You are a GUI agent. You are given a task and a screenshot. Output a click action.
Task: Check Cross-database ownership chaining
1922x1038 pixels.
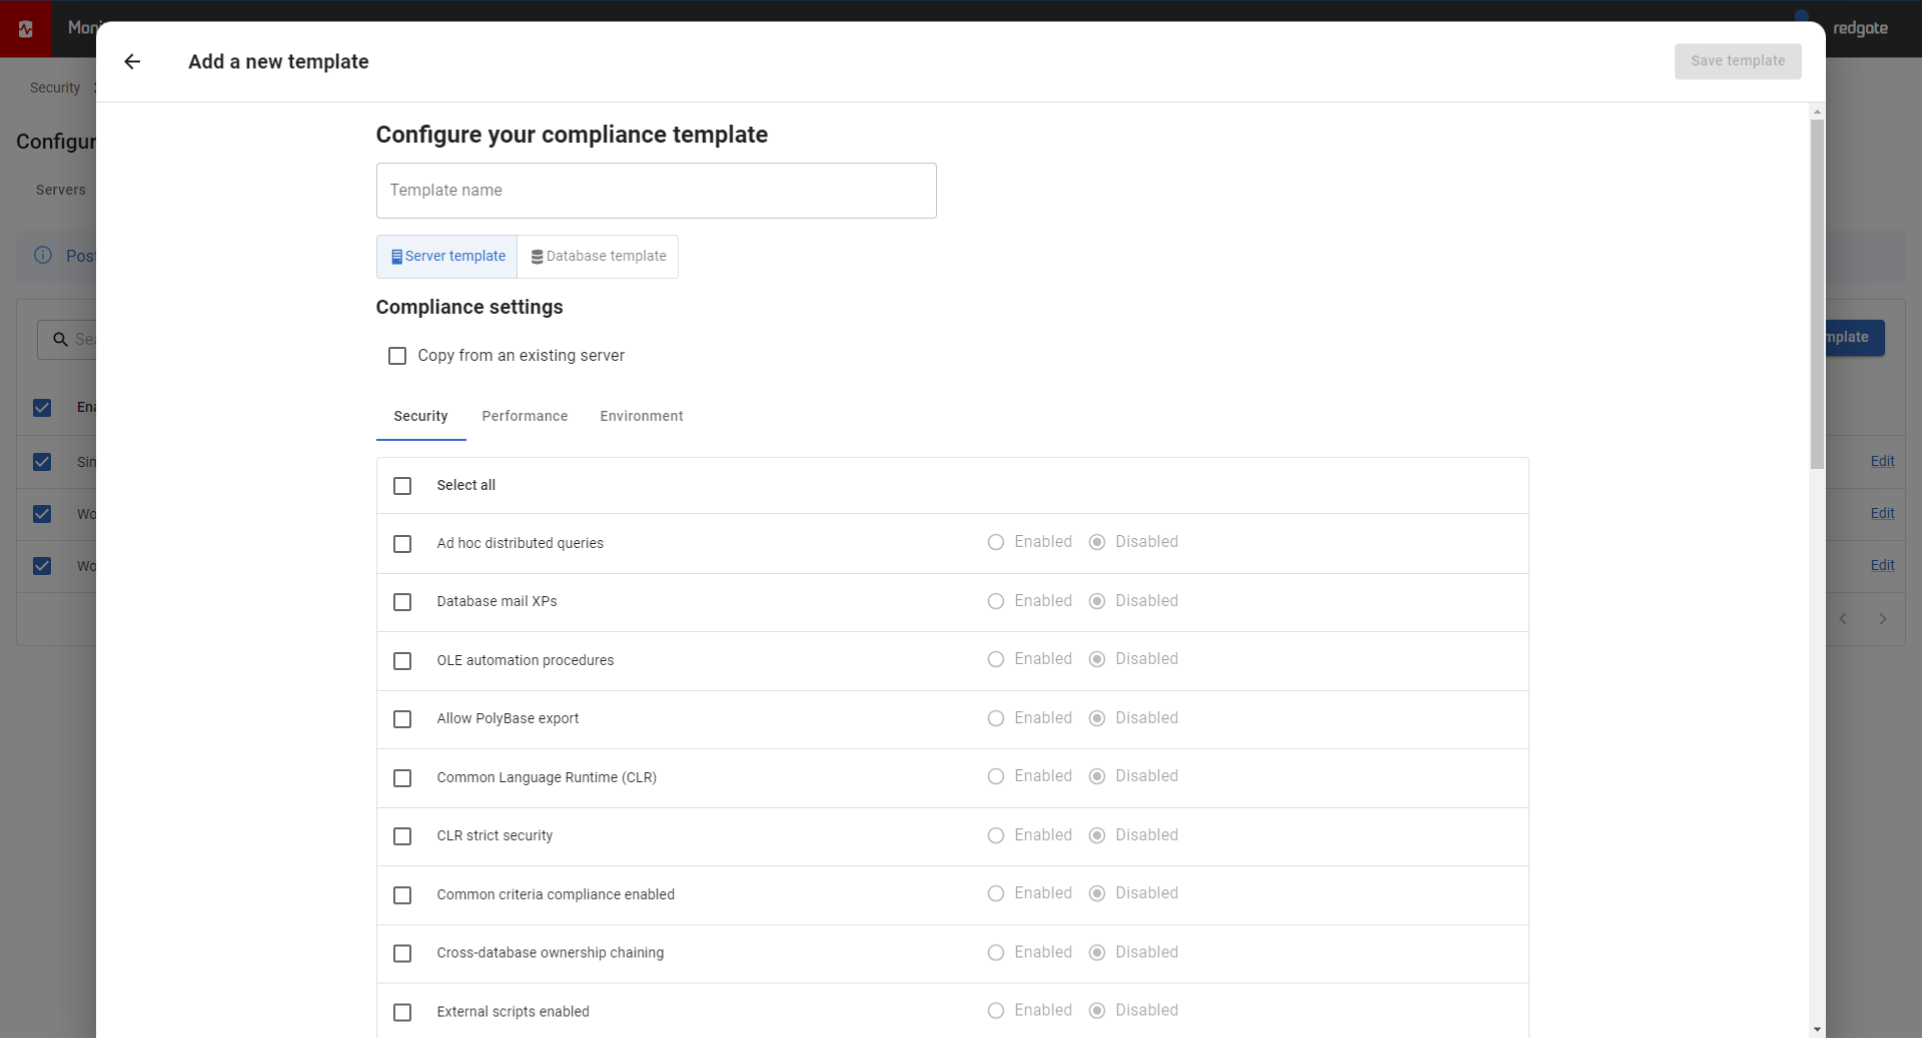coord(402,953)
